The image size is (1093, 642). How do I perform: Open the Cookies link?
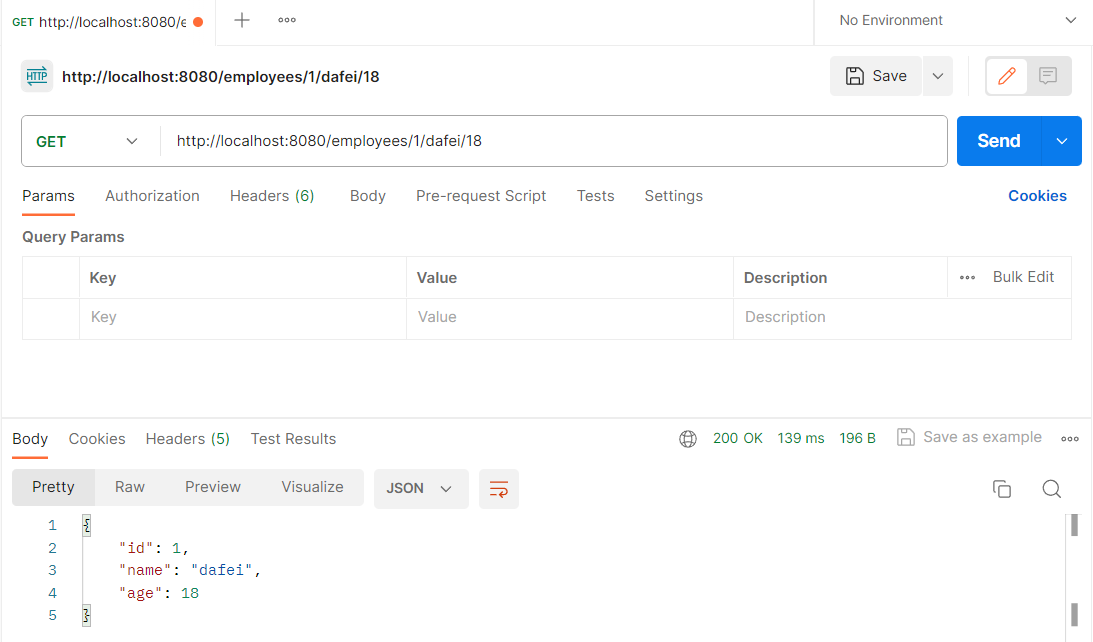[x=1037, y=196]
